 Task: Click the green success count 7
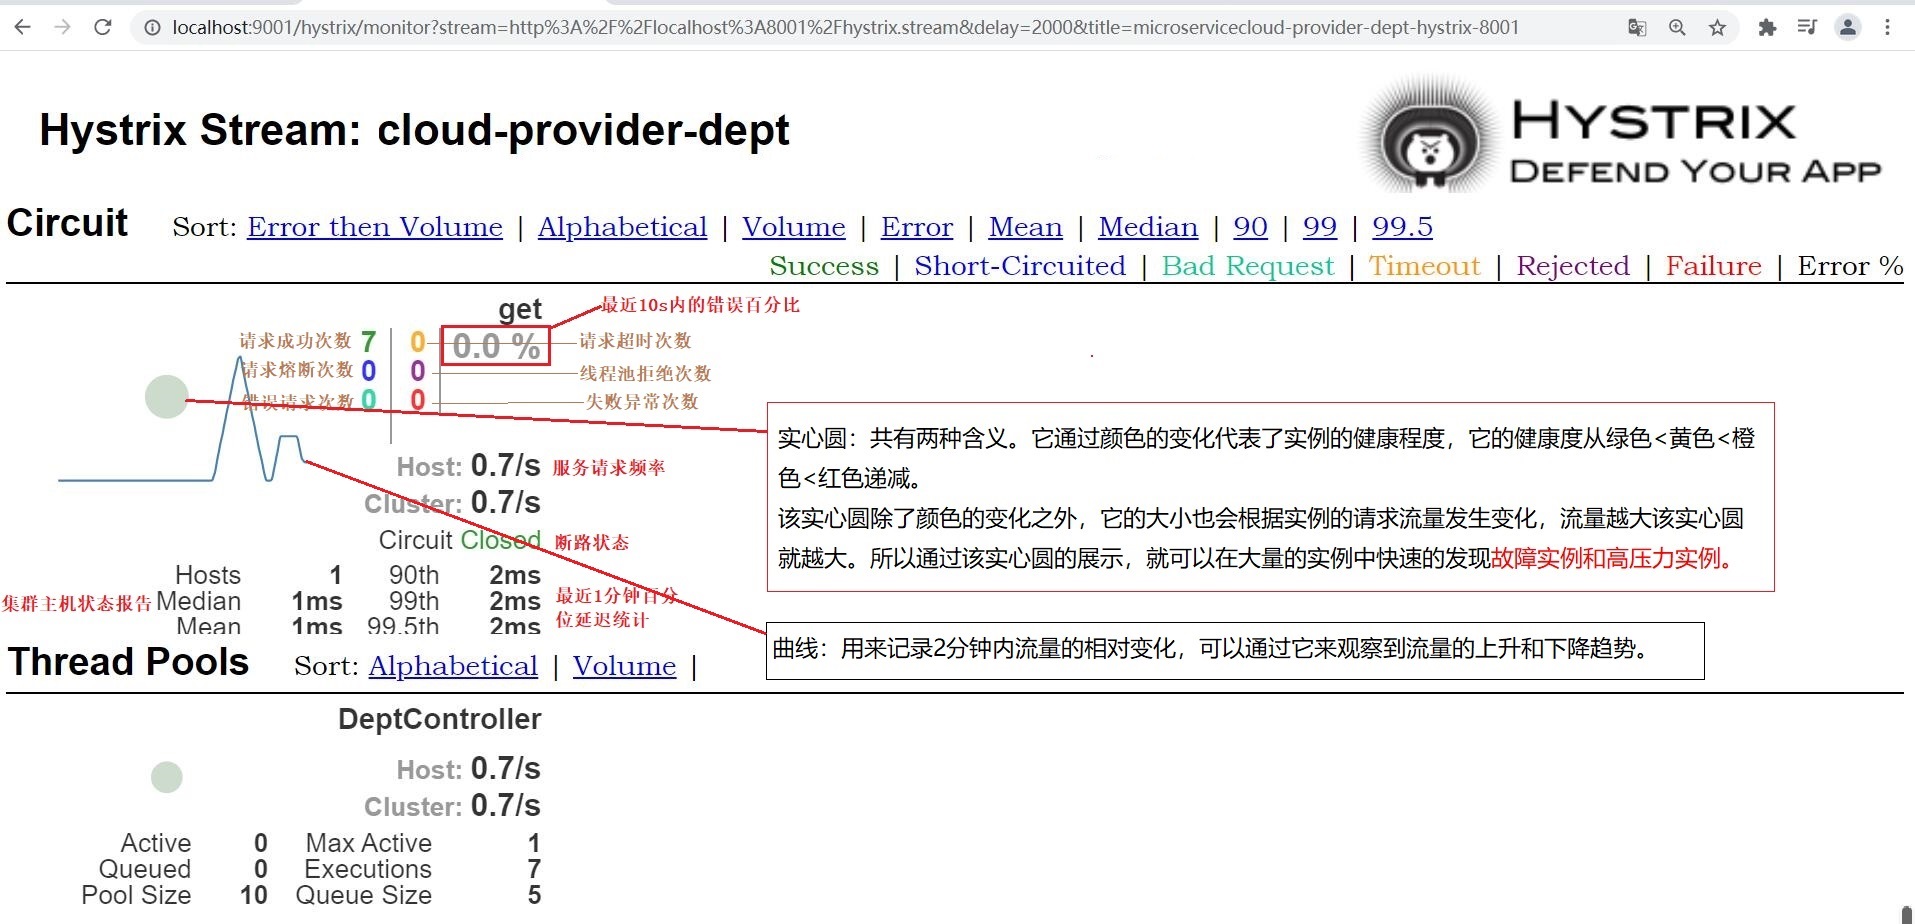pos(368,342)
